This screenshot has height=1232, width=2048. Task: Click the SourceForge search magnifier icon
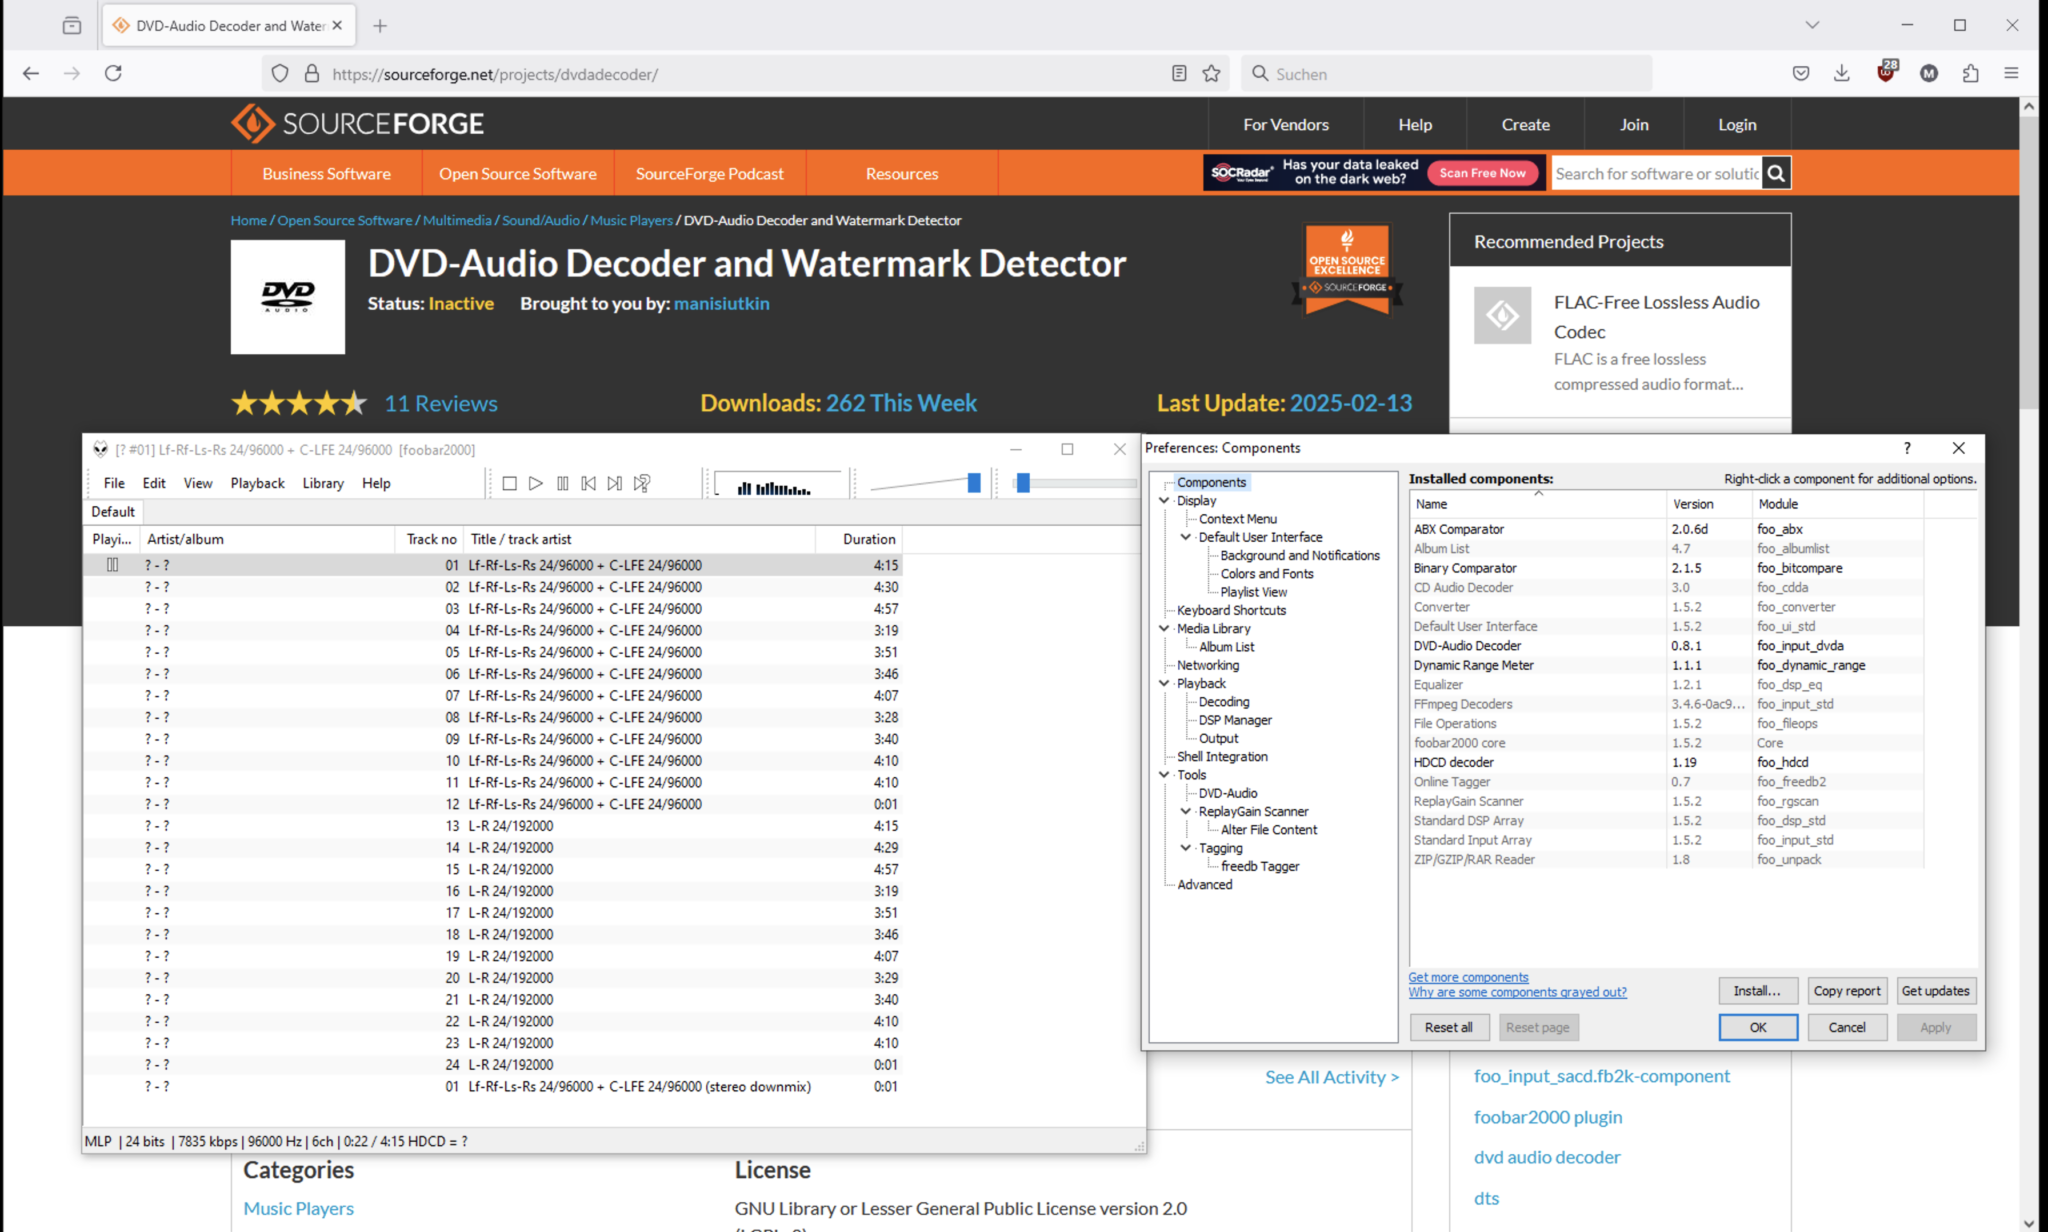[x=1775, y=173]
